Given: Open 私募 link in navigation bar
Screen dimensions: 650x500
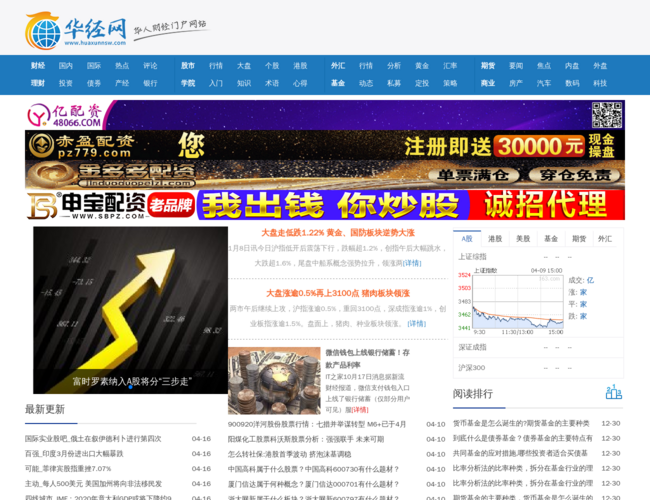Looking at the screenshot, I should coord(394,83).
